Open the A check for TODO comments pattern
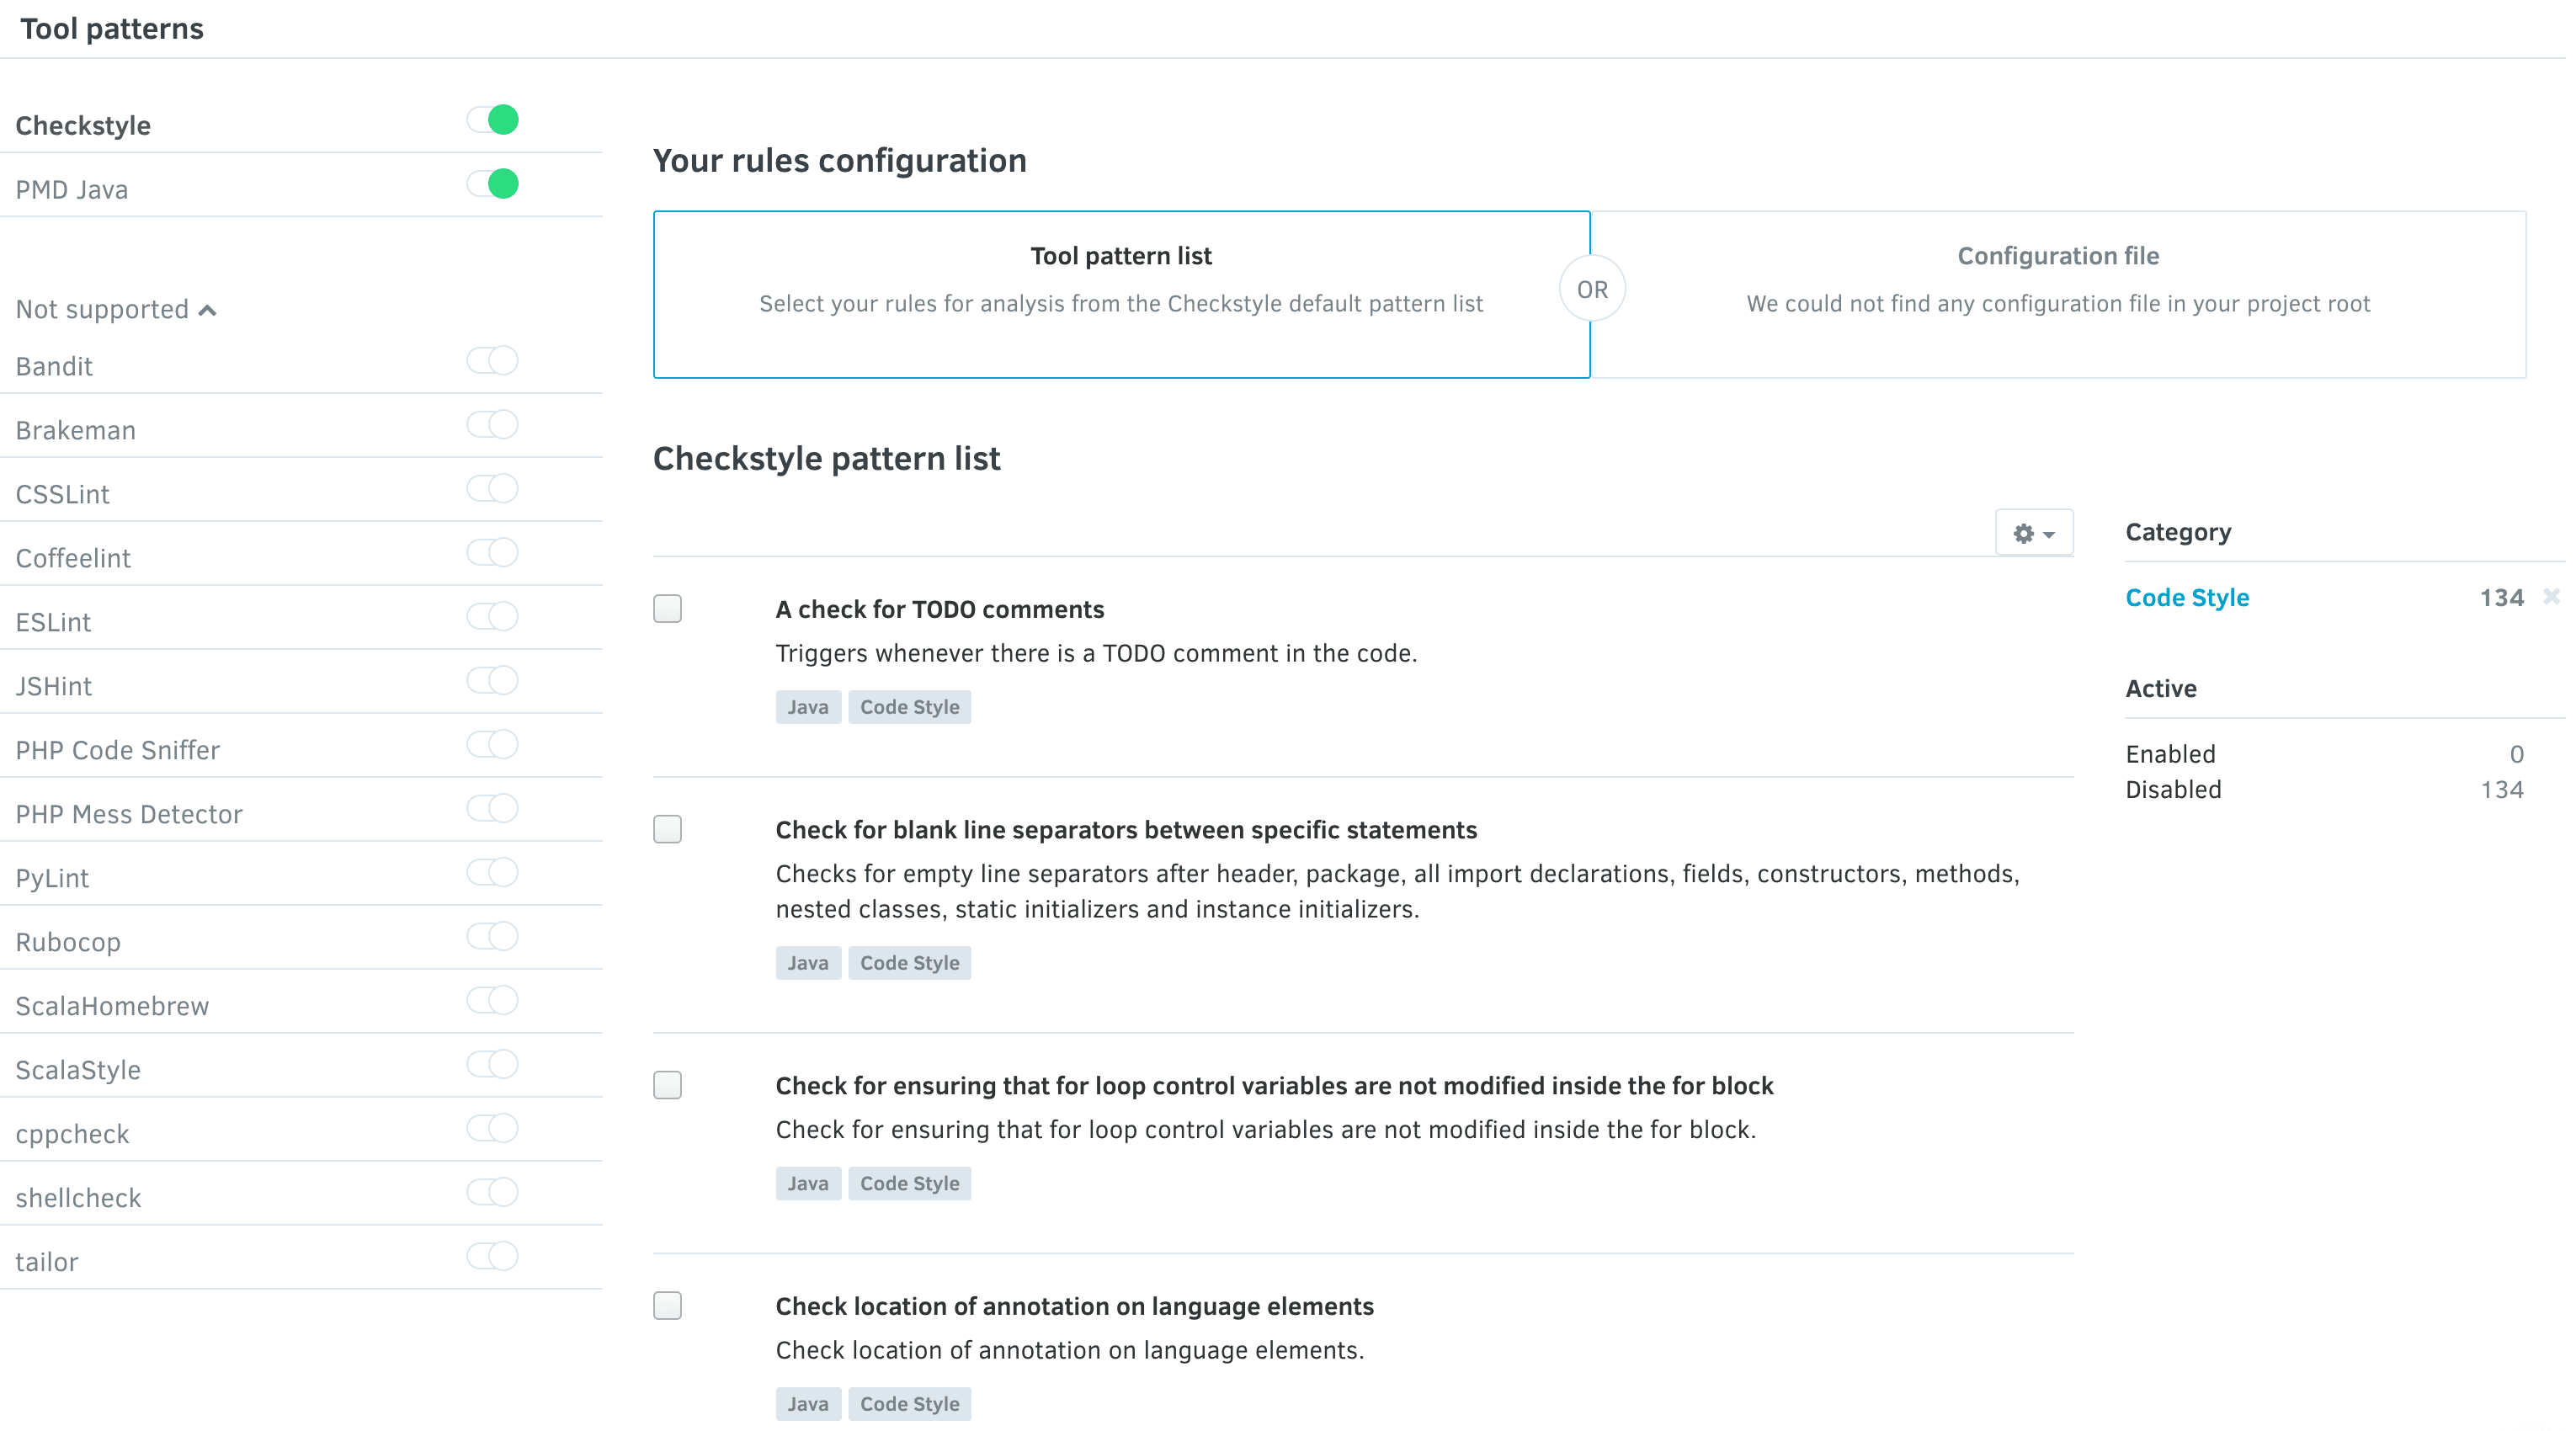 [939, 609]
